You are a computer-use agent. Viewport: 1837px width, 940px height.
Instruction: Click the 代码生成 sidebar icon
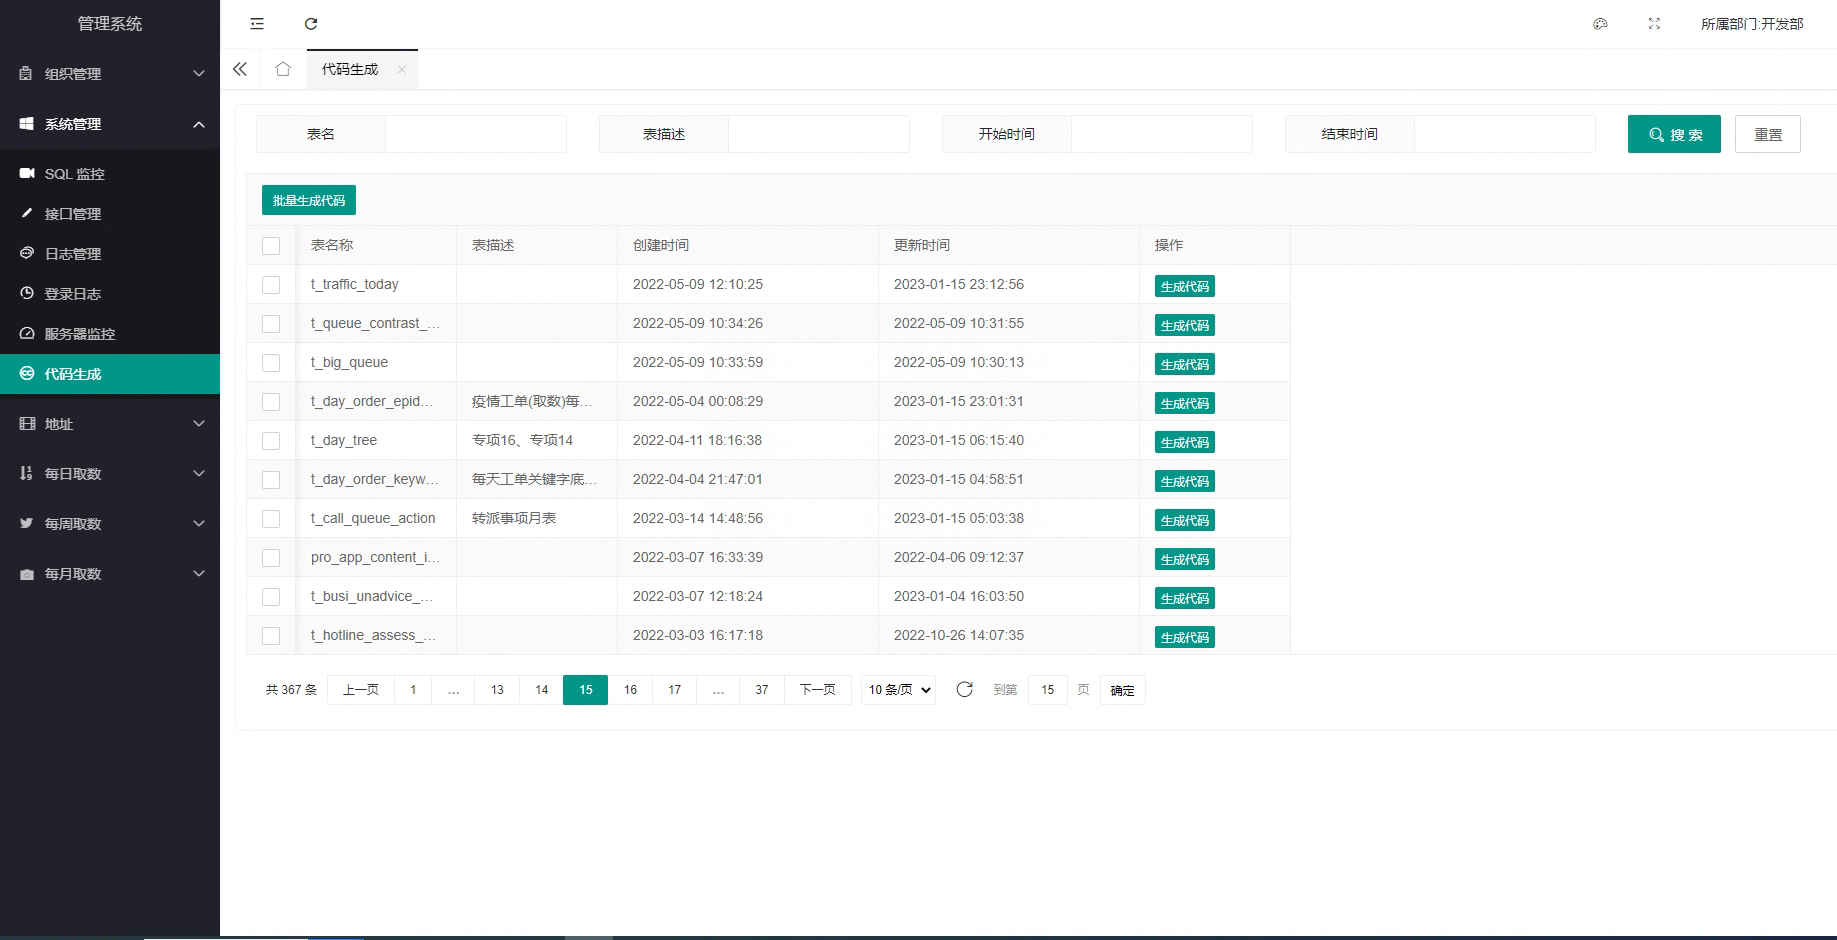pyautogui.click(x=27, y=373)
